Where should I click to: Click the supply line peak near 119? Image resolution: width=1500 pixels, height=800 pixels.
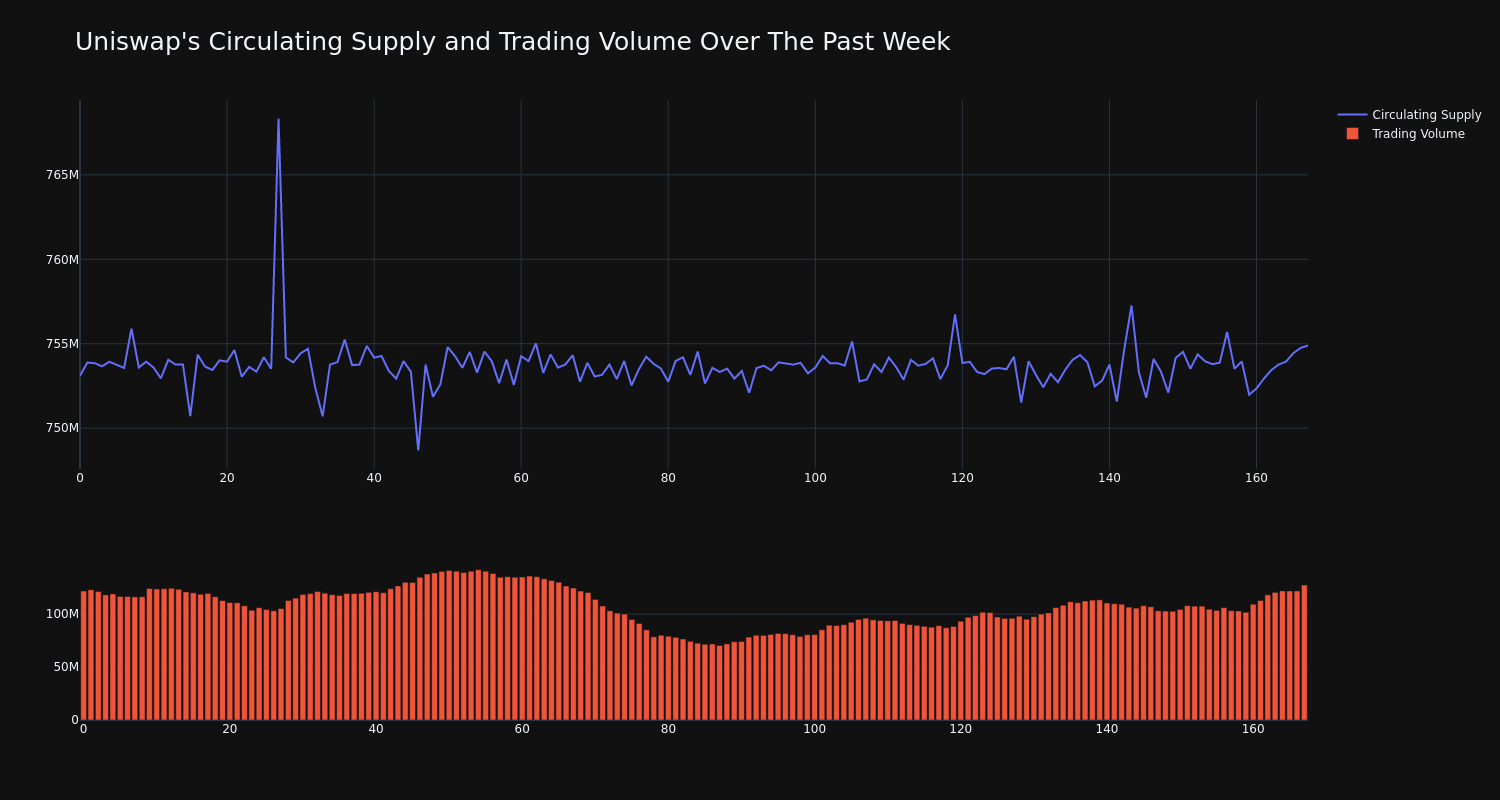pos(955,315)
